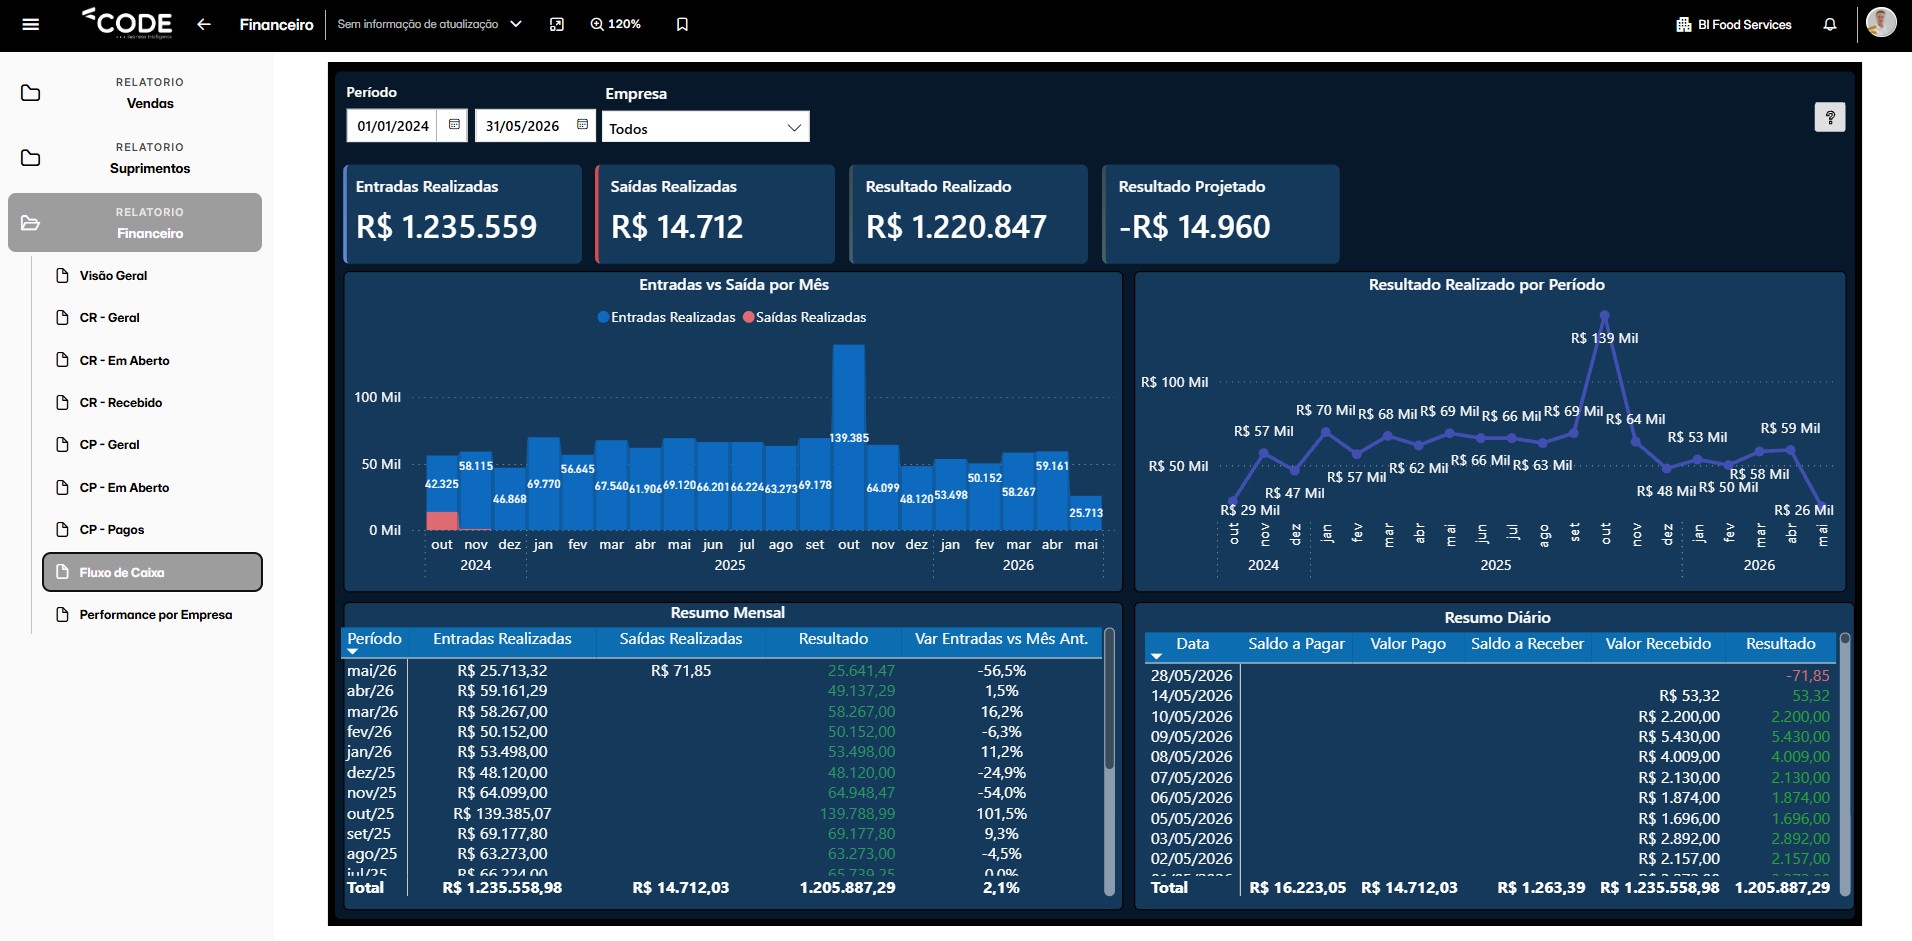
Task: Open the CR - Geral page
Action: tap(109, 318)
